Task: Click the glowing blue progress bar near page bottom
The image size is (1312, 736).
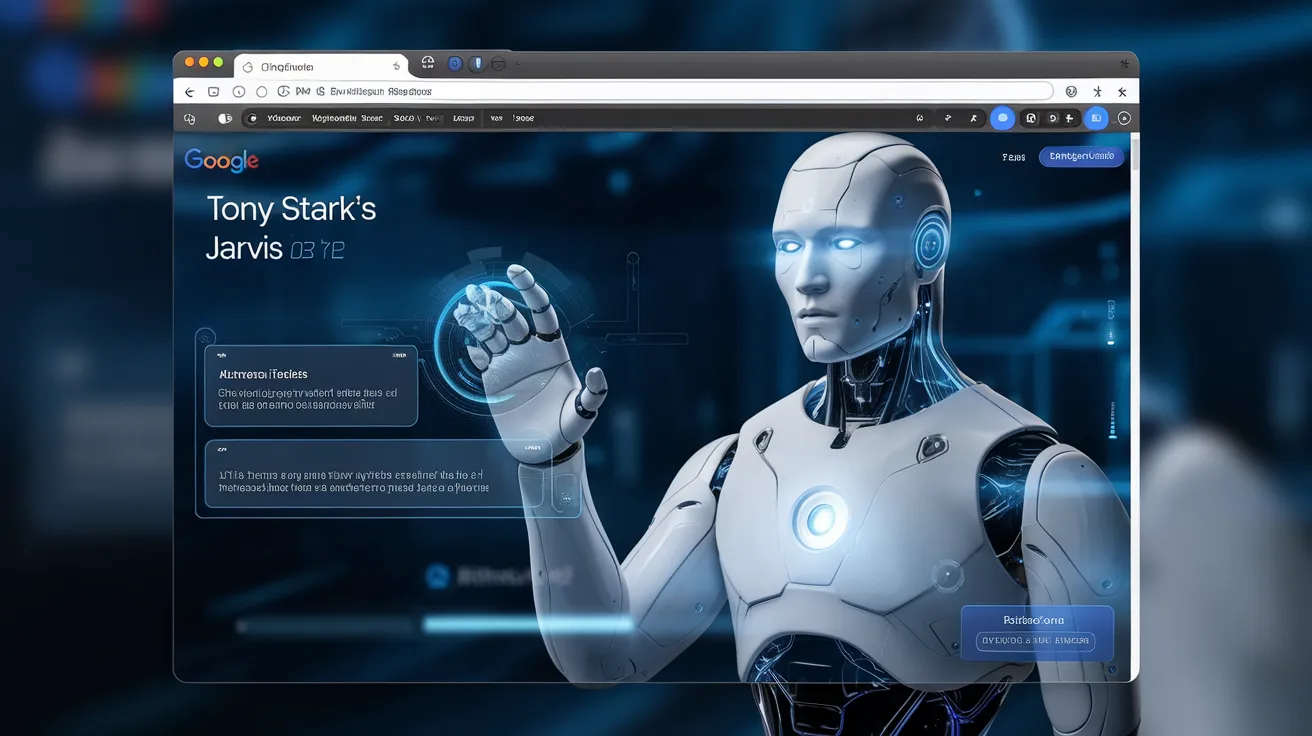Action: tap(528, 624)
